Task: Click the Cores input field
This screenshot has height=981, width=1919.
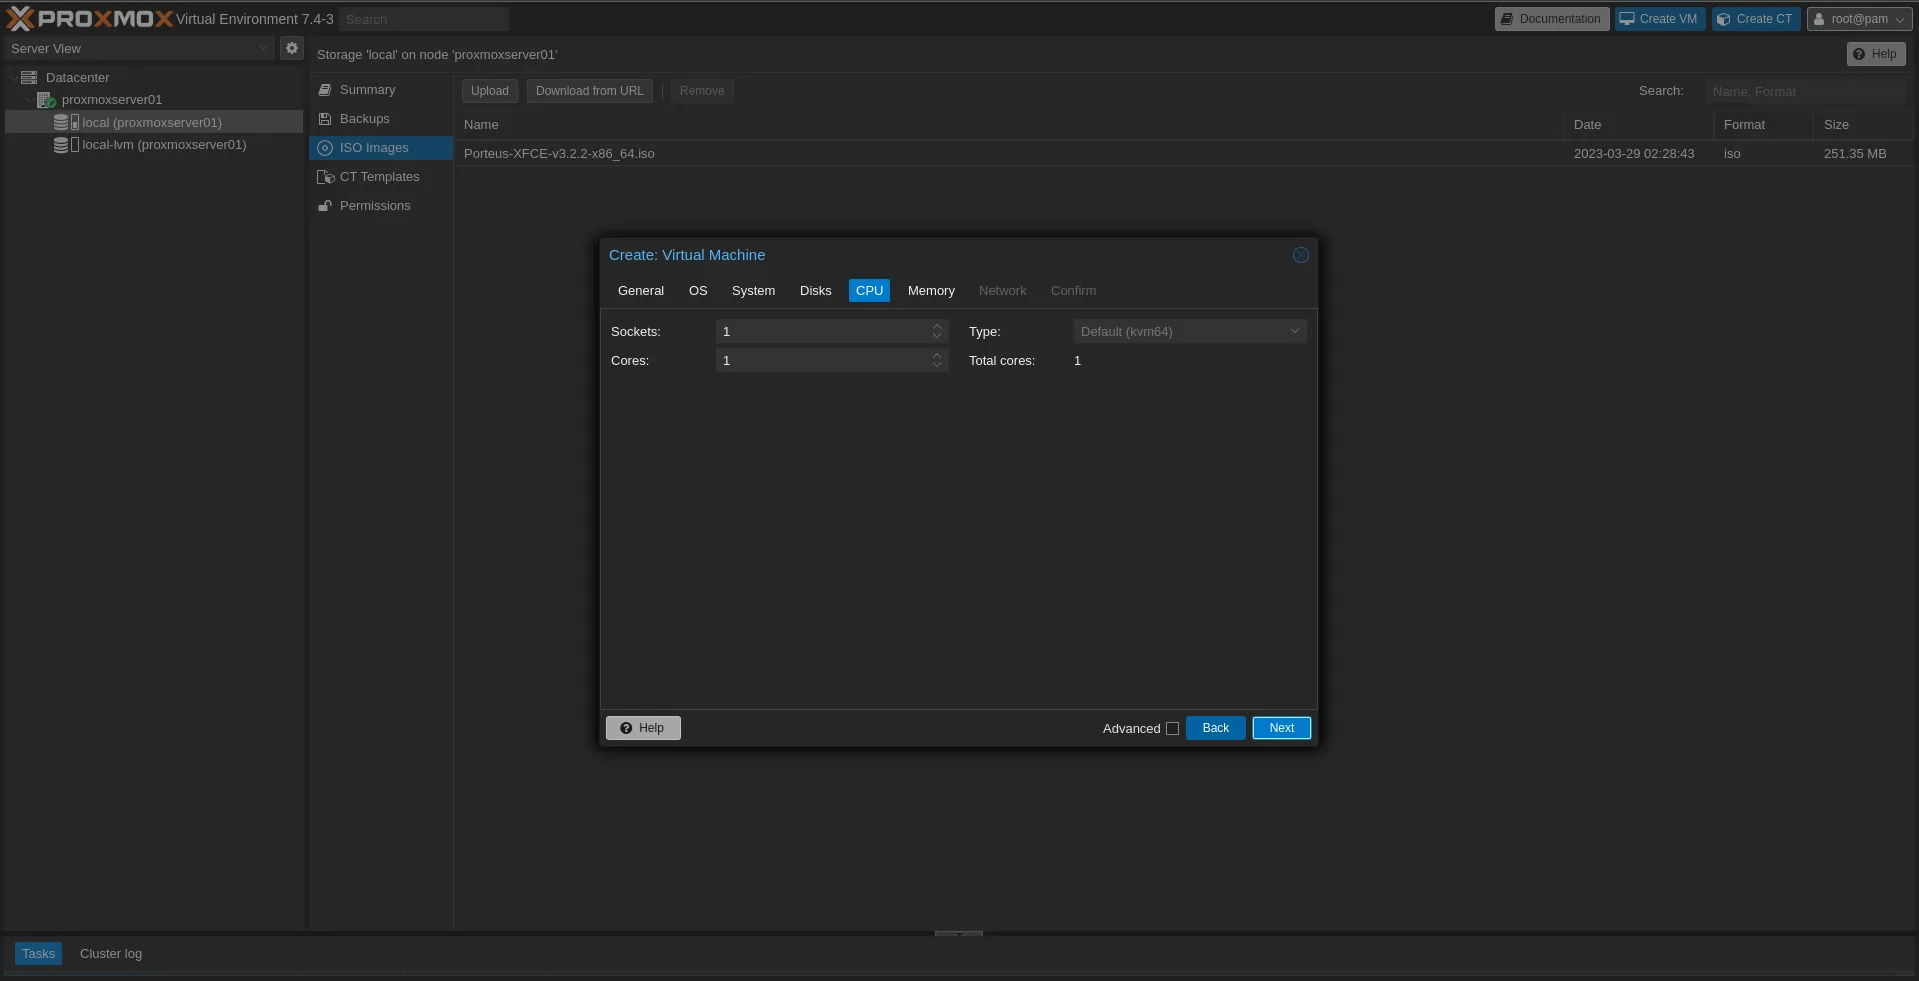Action: pyautogui.click(x=822, y=361)
